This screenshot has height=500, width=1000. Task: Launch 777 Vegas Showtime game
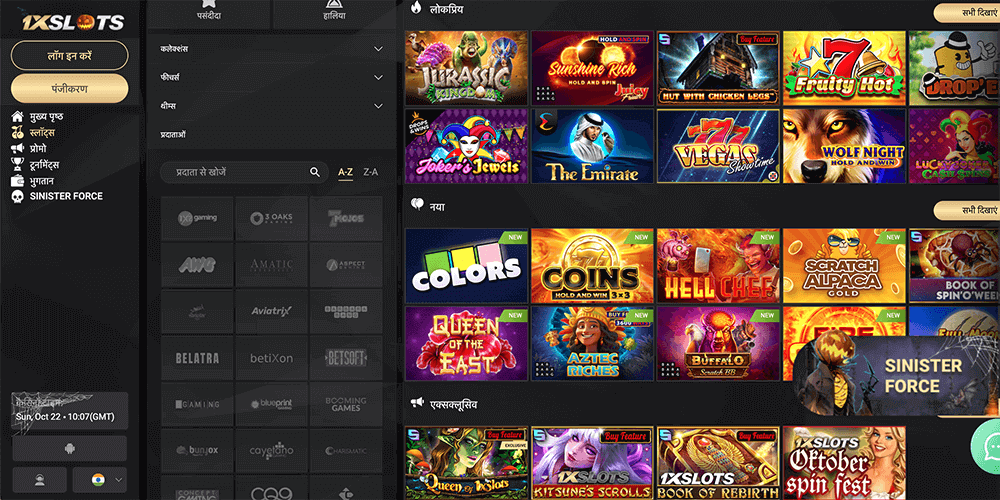coord(718,146)
